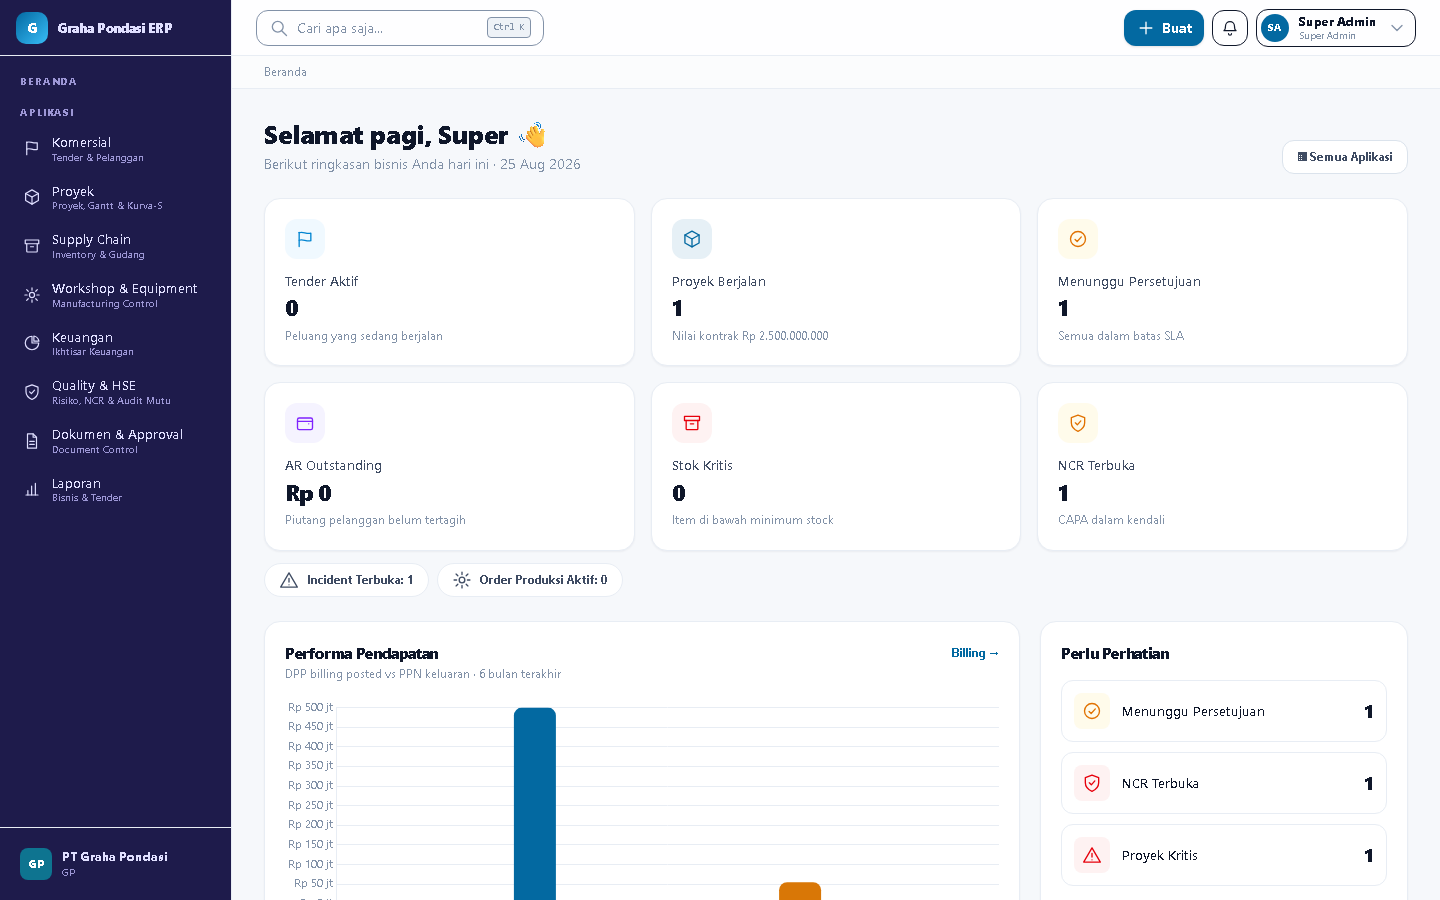Click the Graha Pondasi ERP logo icon
Screen dimensions: 1440x900
(x=32, y=28)
